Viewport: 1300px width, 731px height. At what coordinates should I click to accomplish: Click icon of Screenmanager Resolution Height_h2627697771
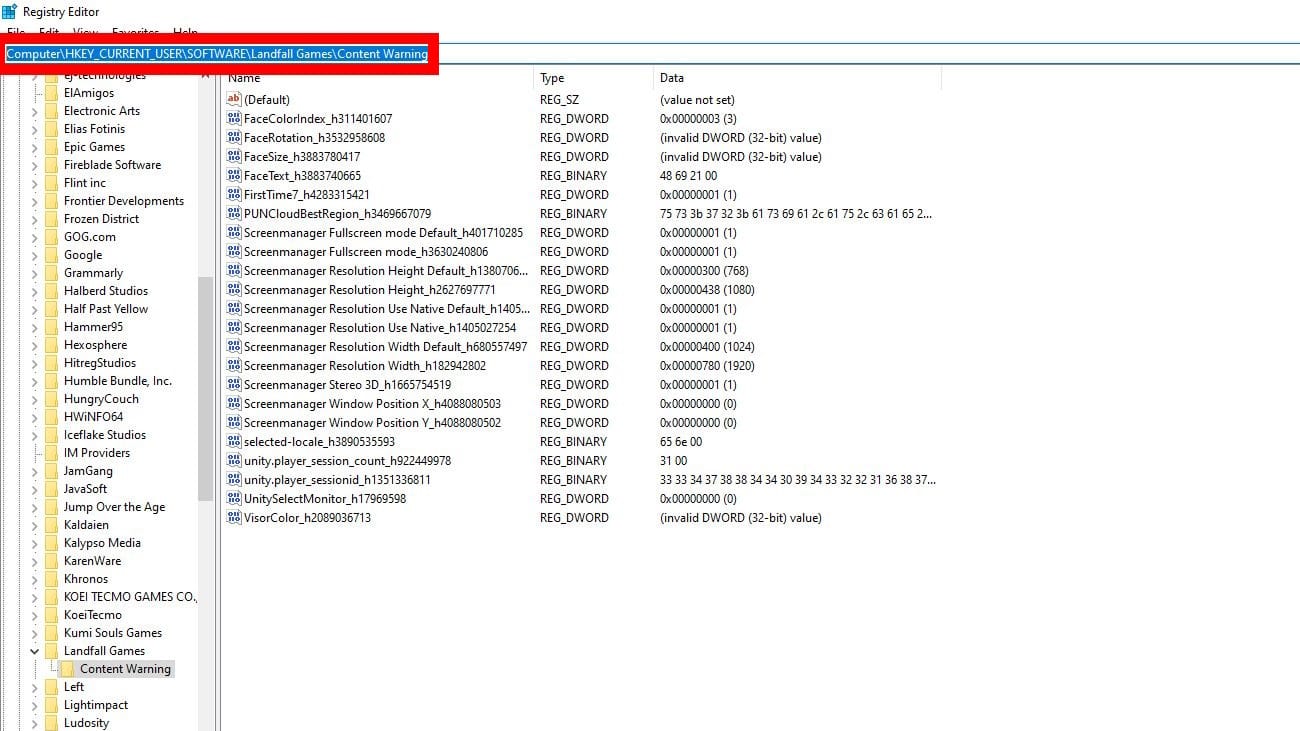(234, 289)
